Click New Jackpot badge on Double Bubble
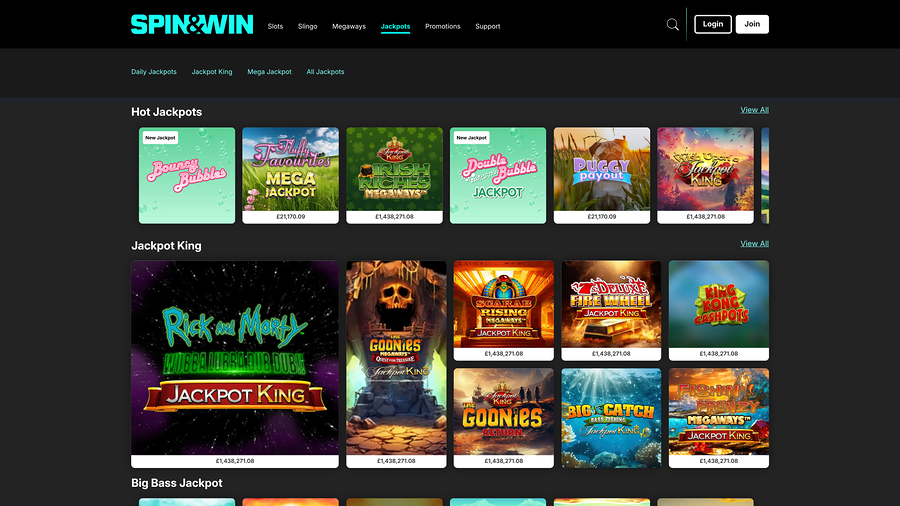This screenshot has width=900, height=506. click(x=471, y=138)
